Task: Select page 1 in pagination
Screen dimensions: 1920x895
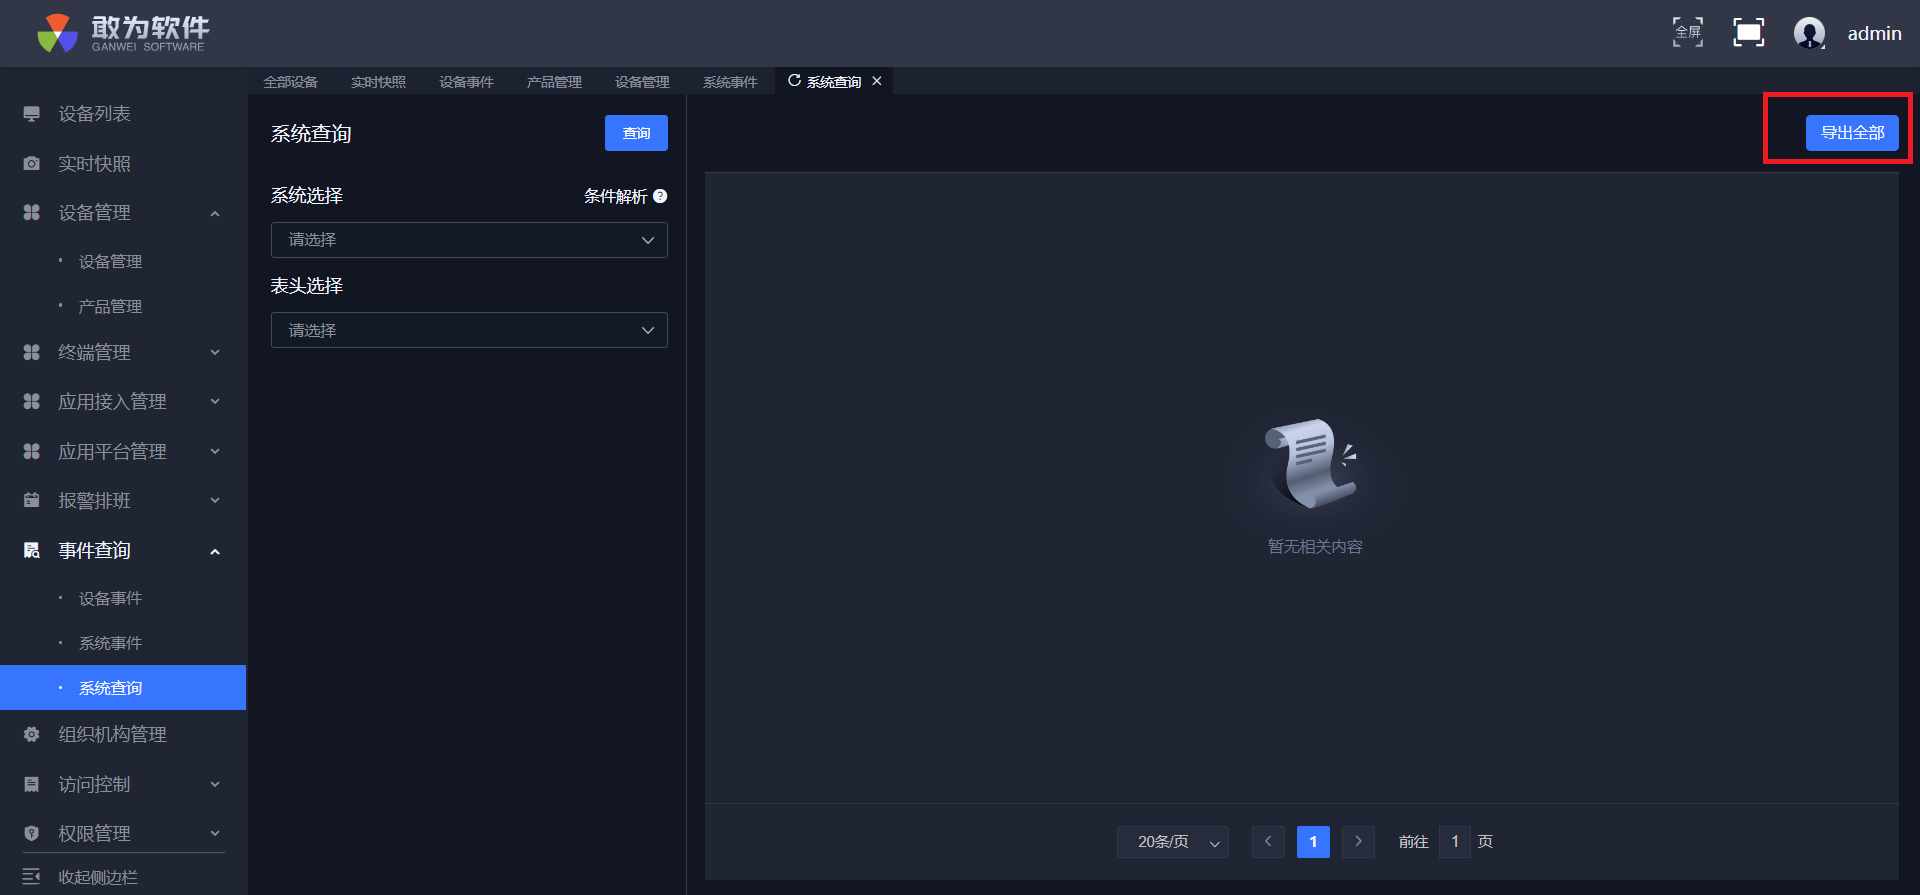Action: 1313,842
